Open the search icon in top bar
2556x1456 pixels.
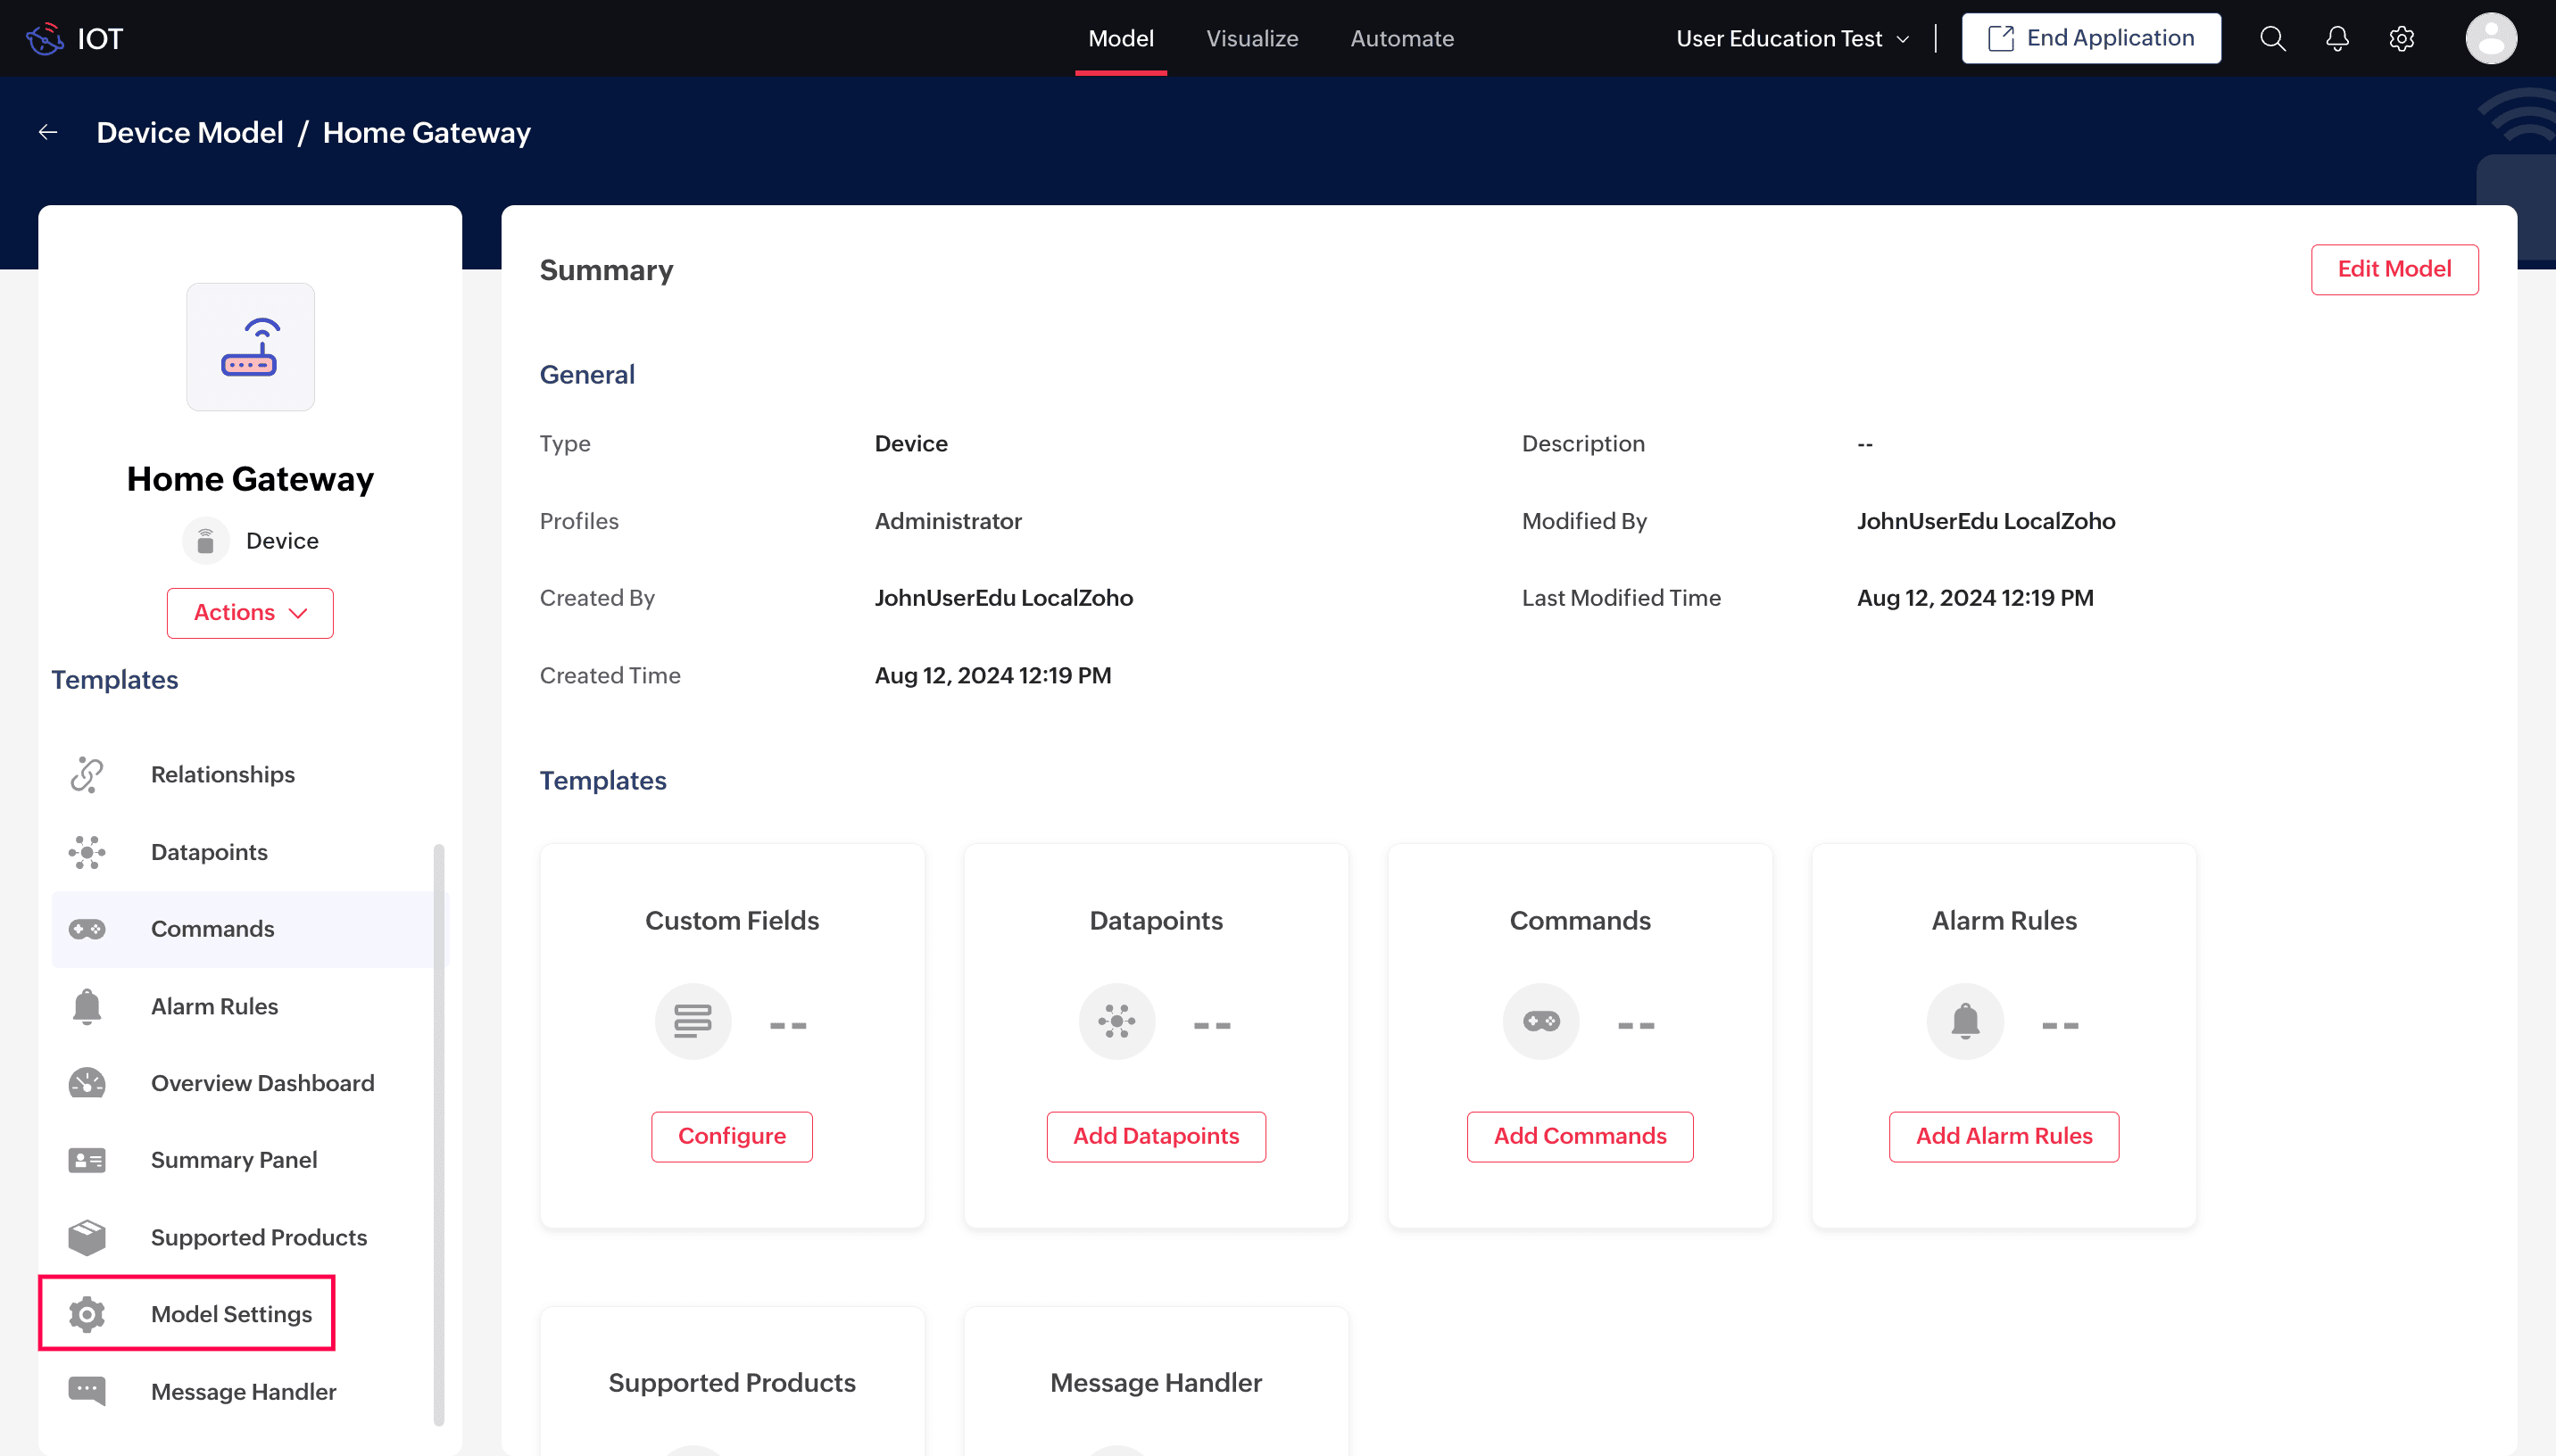pos(2272,38)
